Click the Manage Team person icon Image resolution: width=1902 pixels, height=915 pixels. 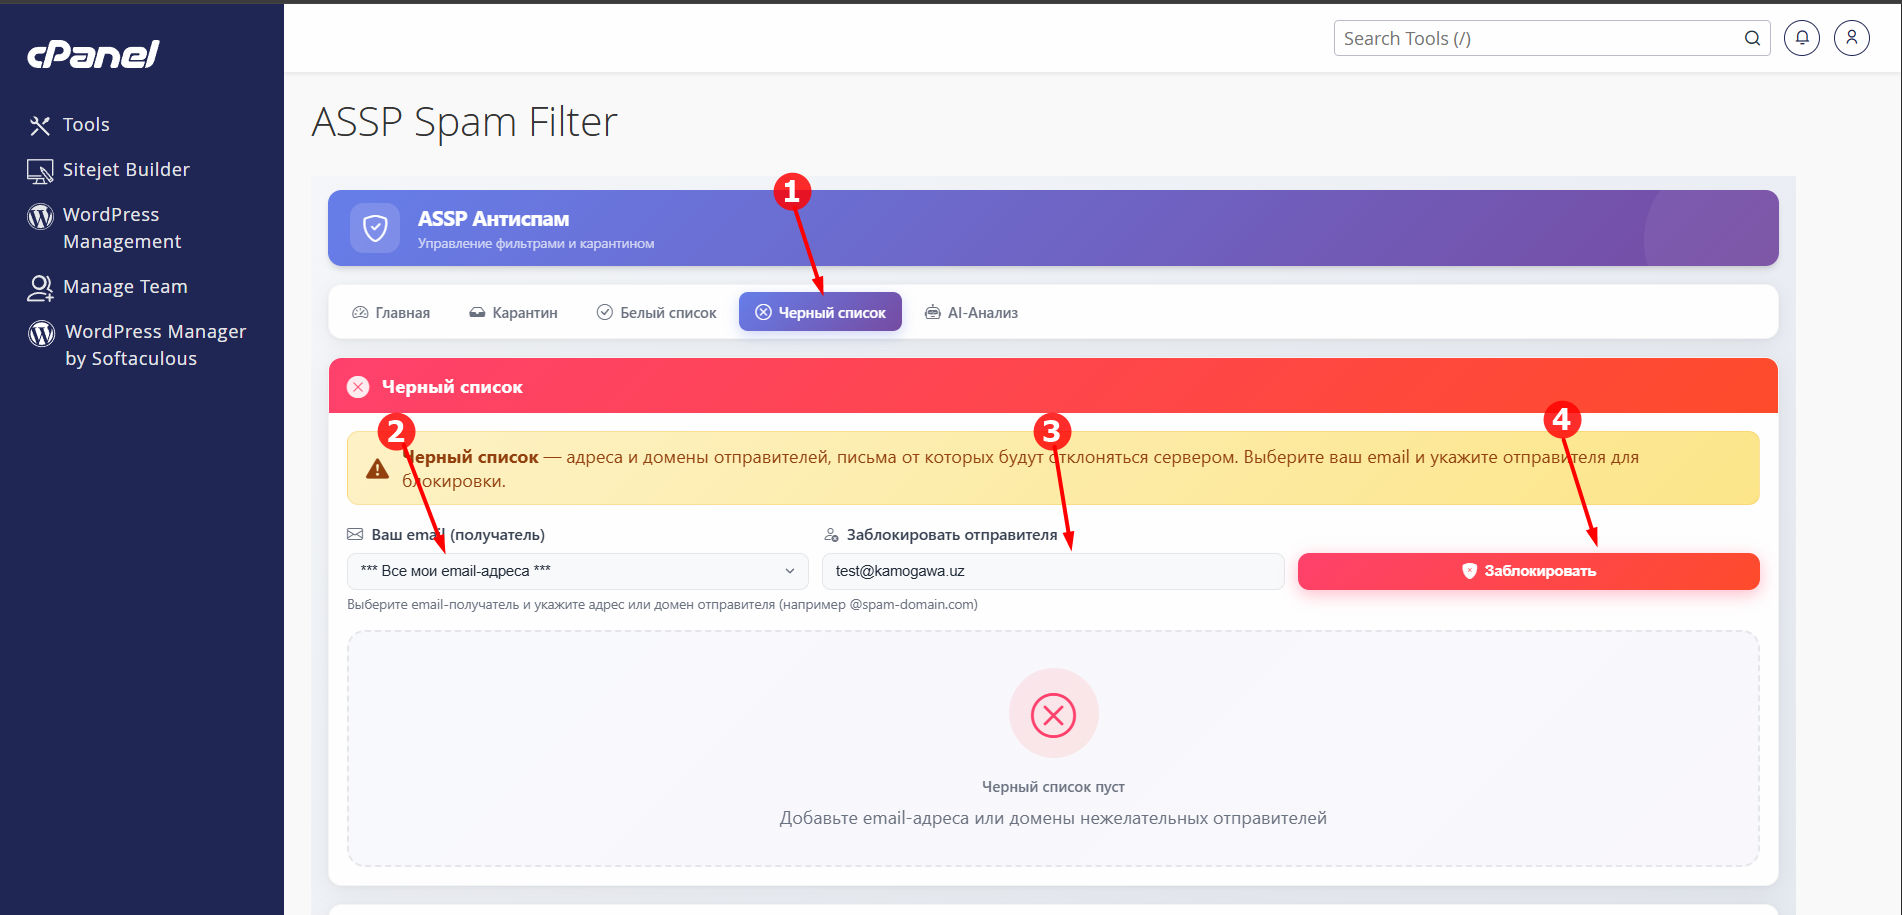40,288
